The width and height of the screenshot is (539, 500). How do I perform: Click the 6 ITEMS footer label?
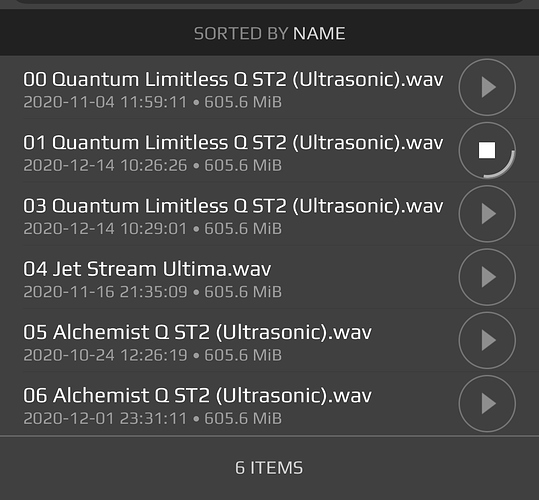coord(269,468)
